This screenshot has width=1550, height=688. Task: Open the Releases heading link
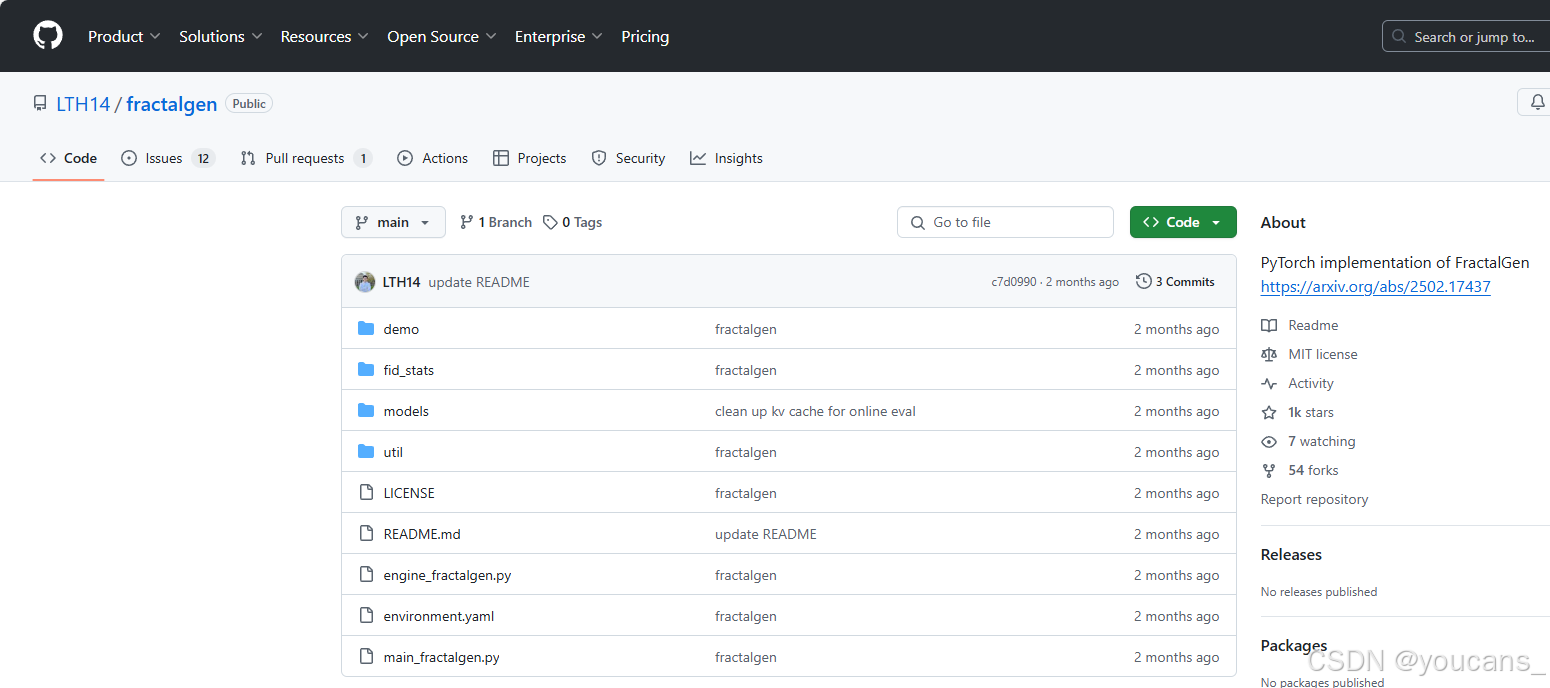[1291, 554]
